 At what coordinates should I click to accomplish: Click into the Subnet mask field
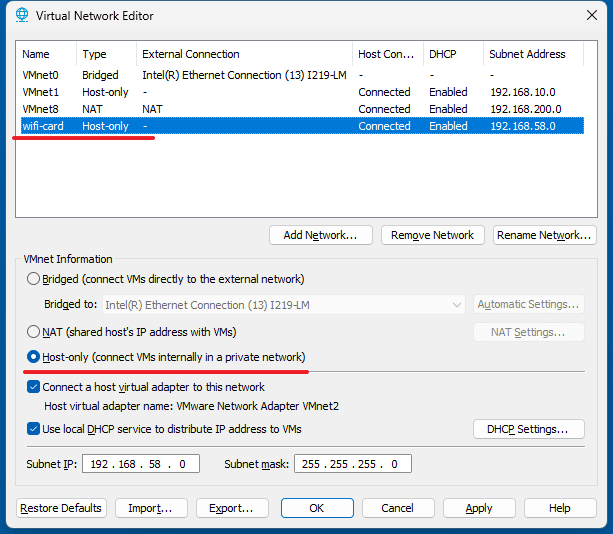pos(352,464)
